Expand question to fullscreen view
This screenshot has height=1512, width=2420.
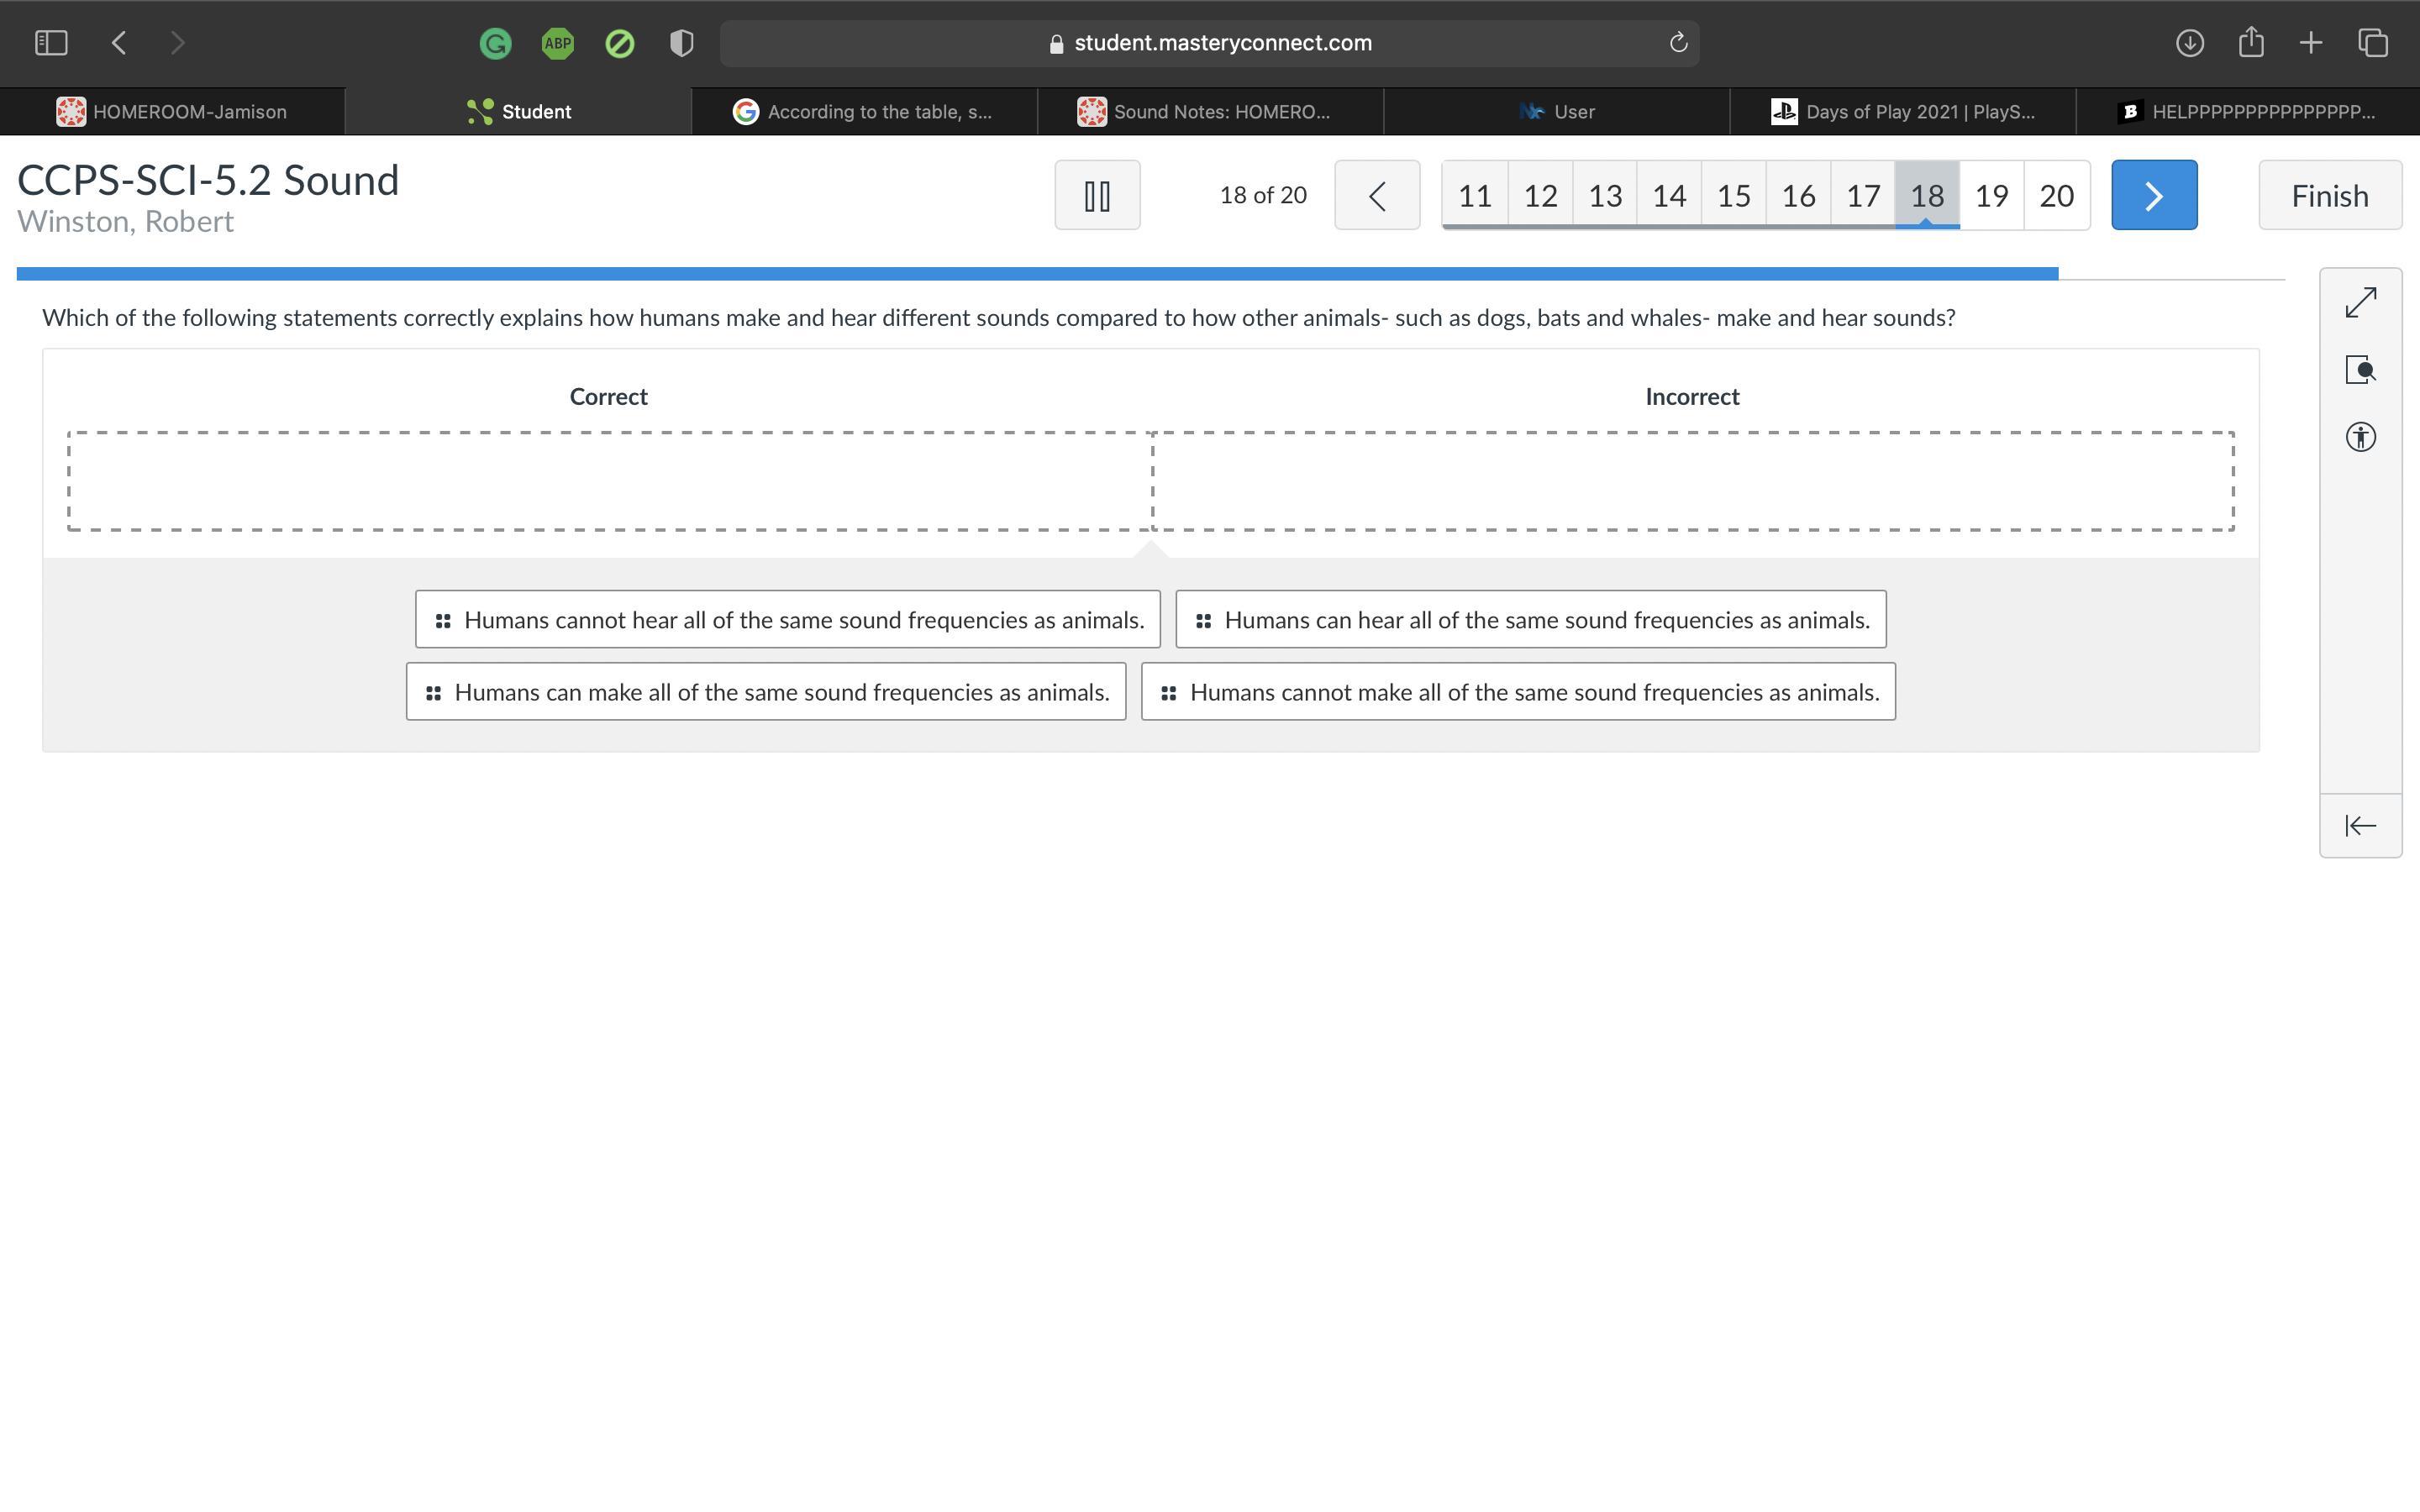2360,303
